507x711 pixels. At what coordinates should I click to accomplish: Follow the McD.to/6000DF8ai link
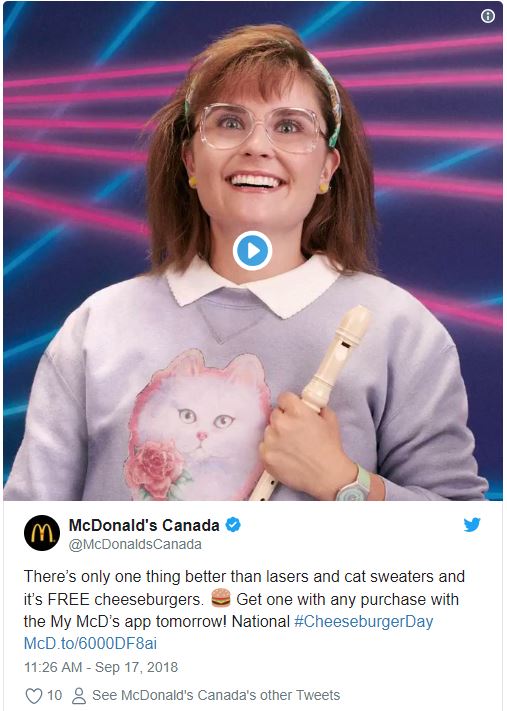pos(90,643)
